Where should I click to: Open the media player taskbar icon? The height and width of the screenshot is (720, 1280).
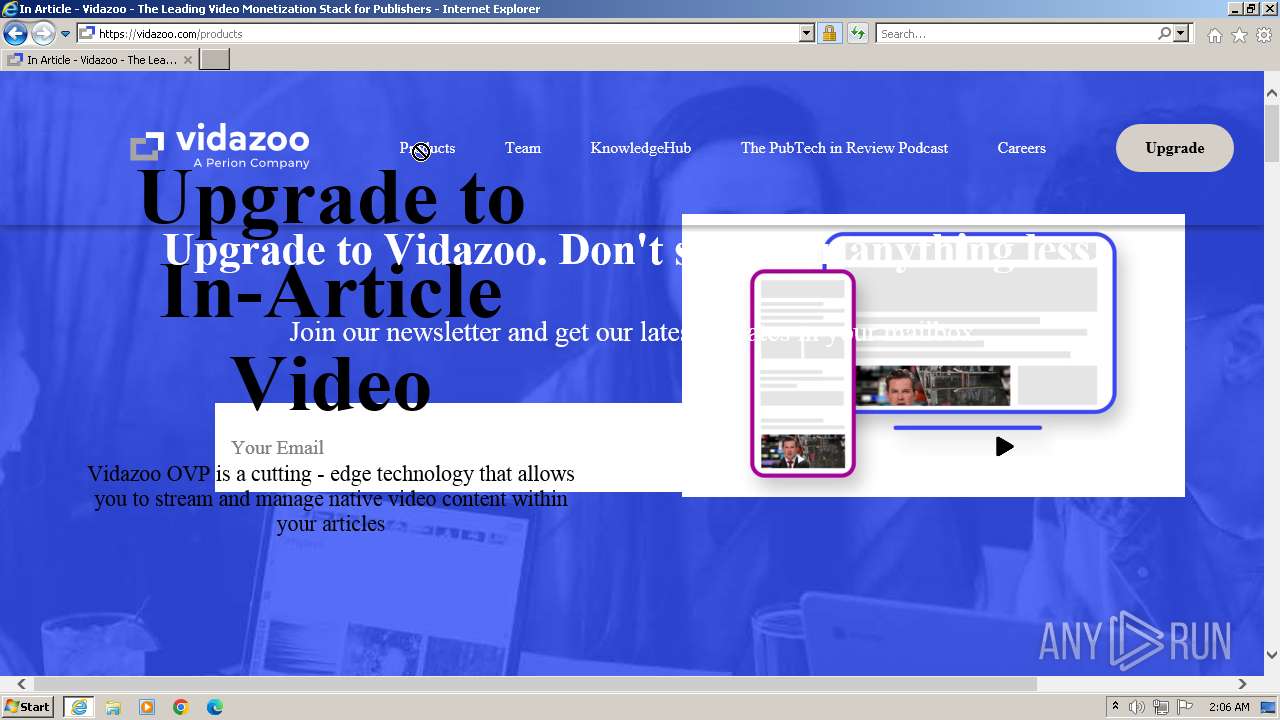pos(147,707)
